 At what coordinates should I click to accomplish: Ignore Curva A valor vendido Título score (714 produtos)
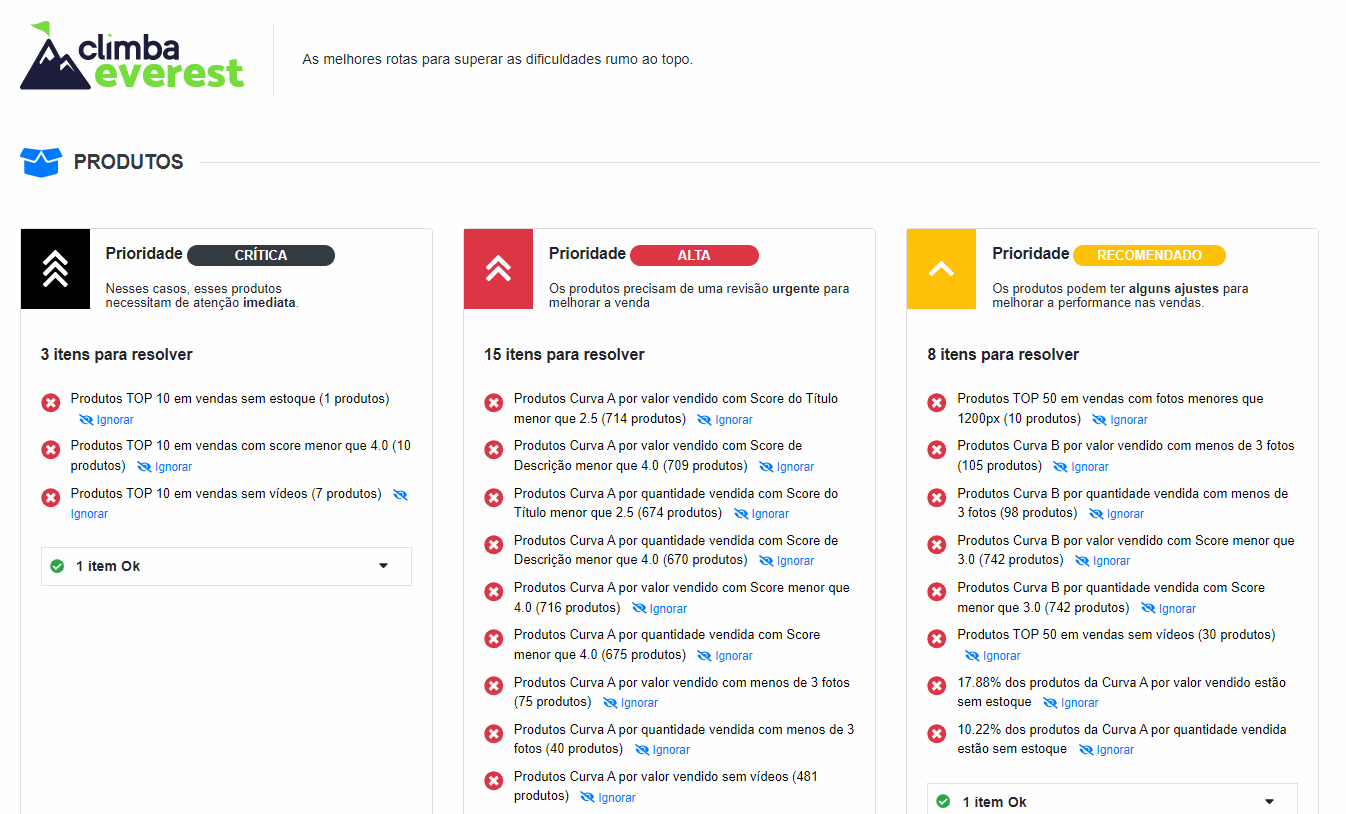pos(725,420)
